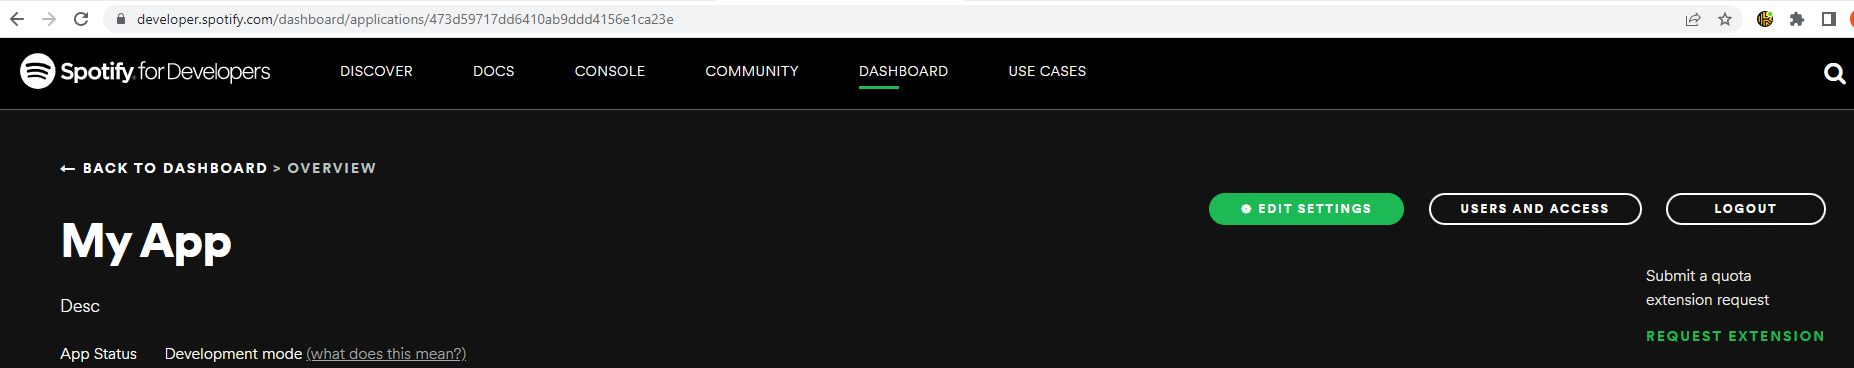
Task: Select the Dashboard tab
Action: coord(903,71)
